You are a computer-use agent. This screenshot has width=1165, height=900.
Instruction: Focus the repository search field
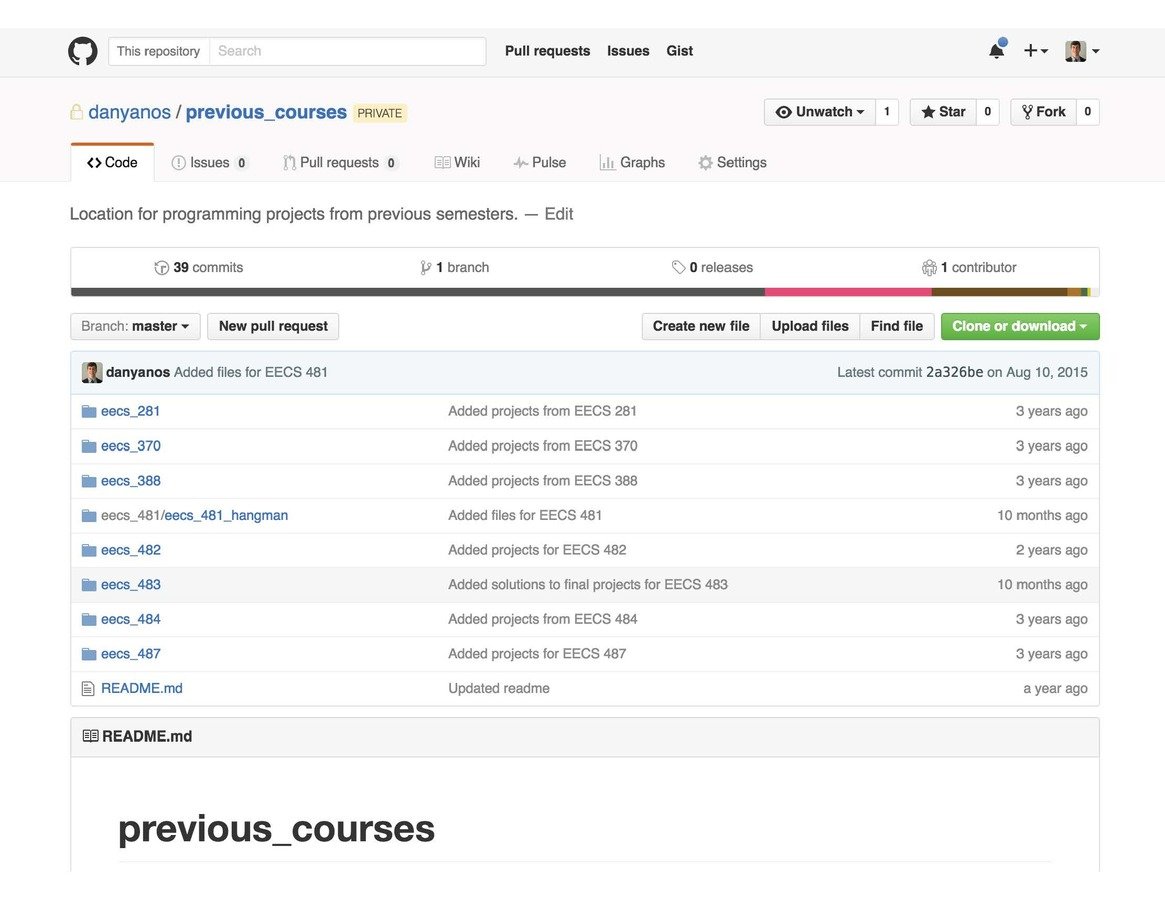click(x=348, y=51)
